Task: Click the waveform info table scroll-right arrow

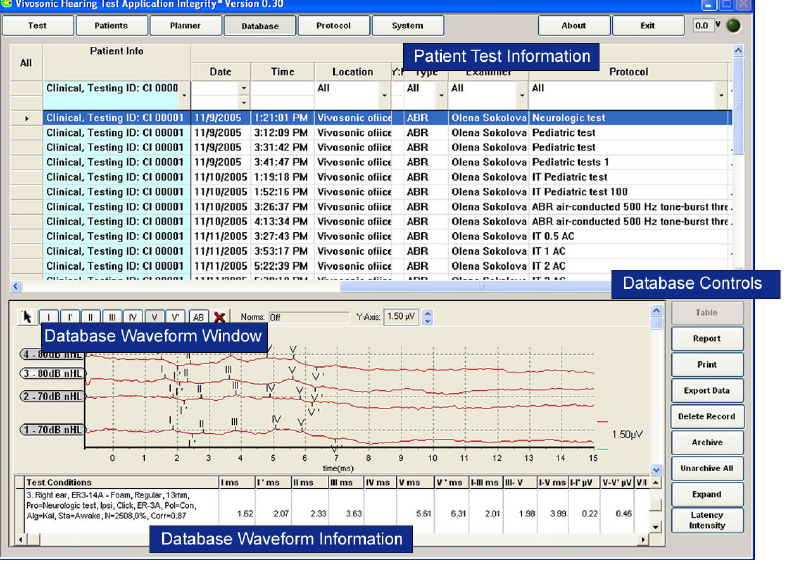Action: [643, 540]
